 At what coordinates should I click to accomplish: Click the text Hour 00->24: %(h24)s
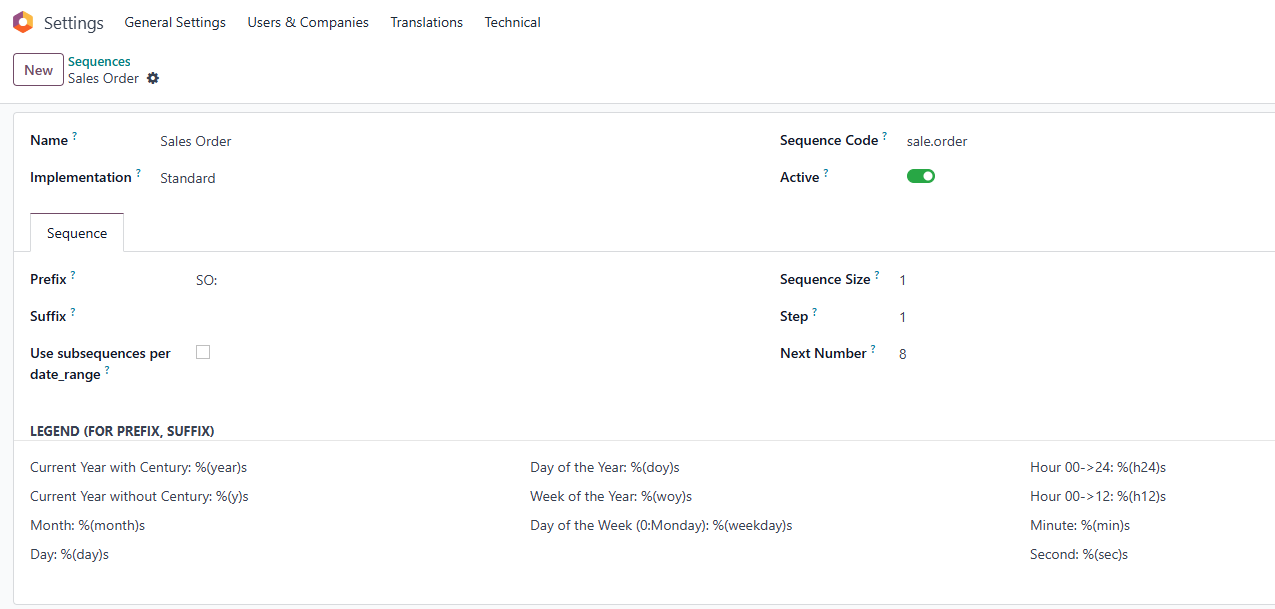point(1098,467)
